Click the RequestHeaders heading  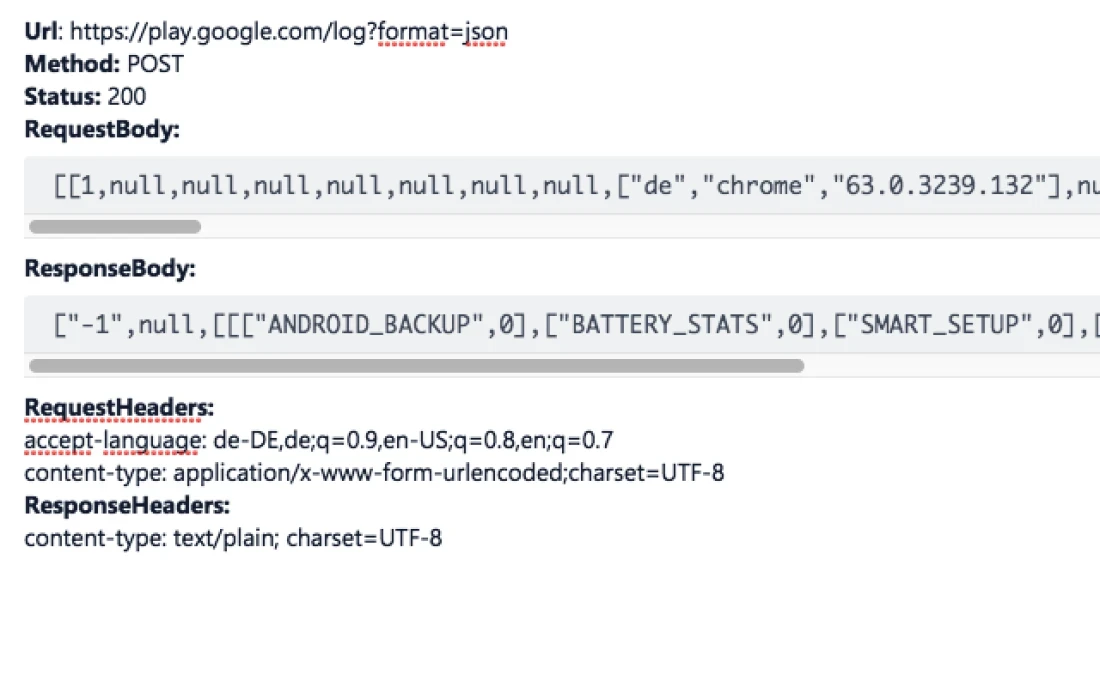119,407
